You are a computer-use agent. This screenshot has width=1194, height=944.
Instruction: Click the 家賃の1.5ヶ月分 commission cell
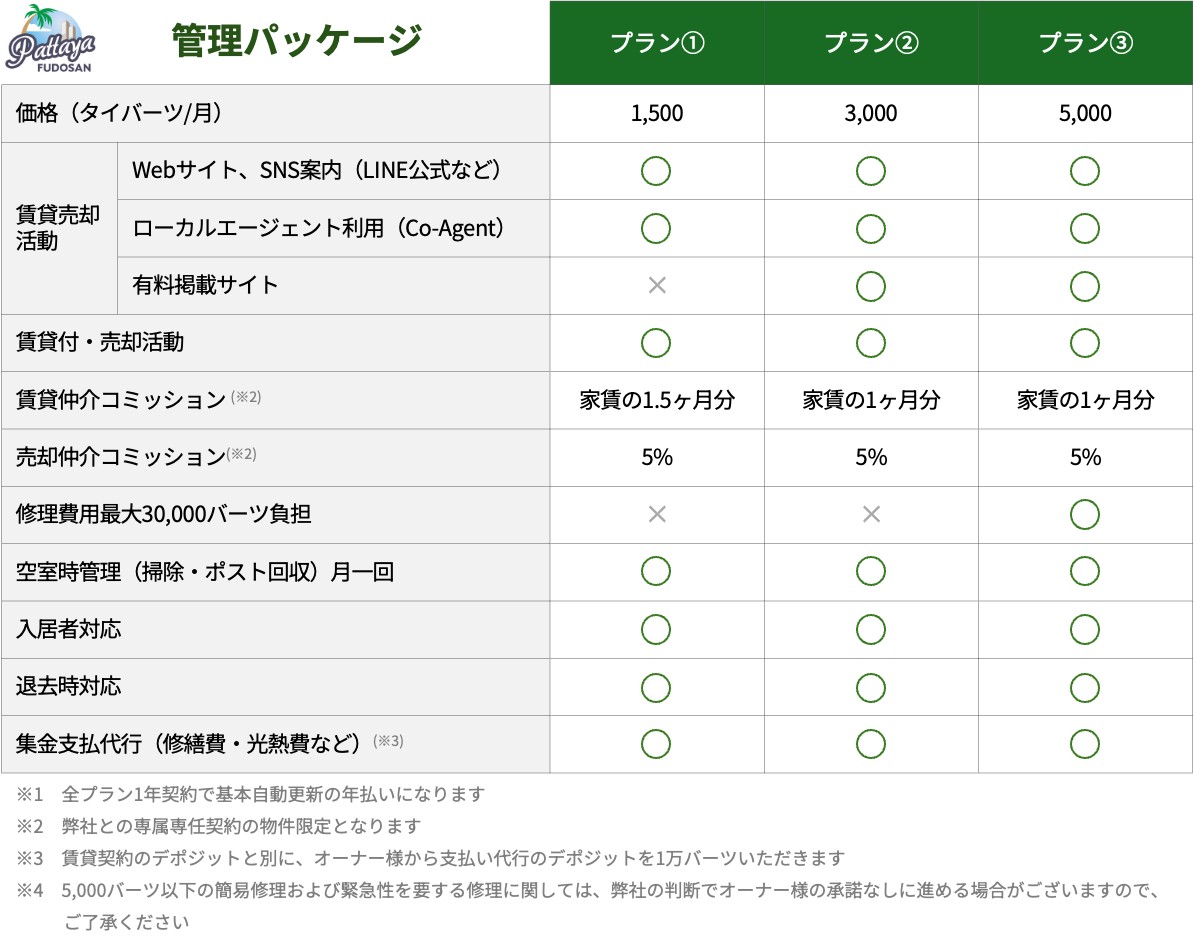[657, 400]
